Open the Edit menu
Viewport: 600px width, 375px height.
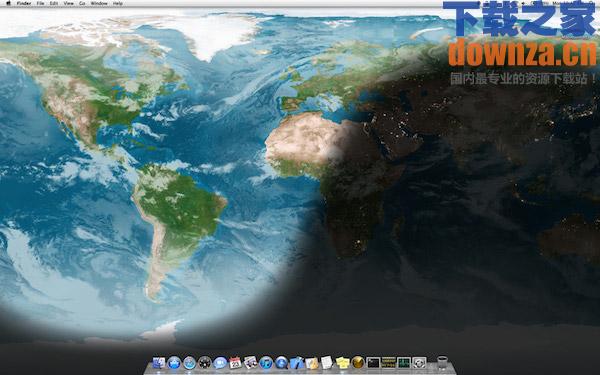click(54, 3)
